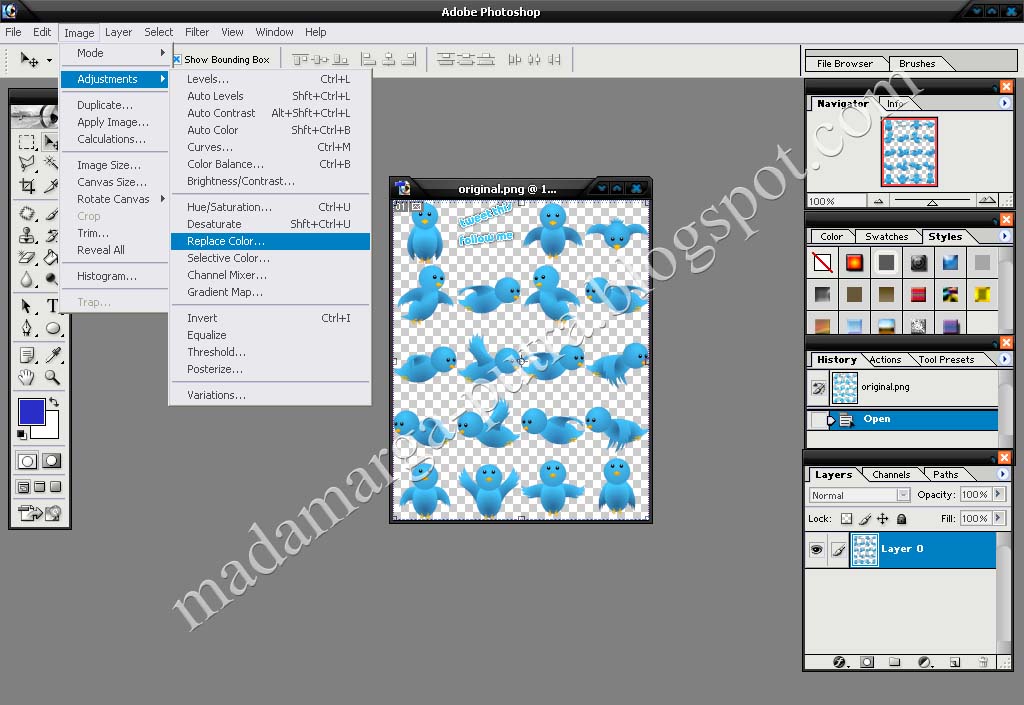The height and width of the screenshot is (705, 1024).
Task: Swap foreground and background colors
Action: [54, 401]
